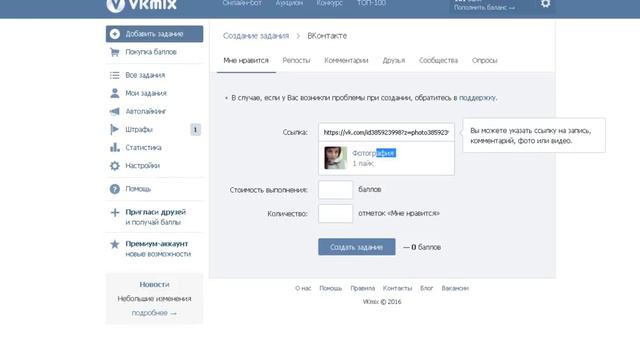The width and height of the screenshot is (640, 360).
Task: Click the 1 лайк text
Action: [363, 163]
